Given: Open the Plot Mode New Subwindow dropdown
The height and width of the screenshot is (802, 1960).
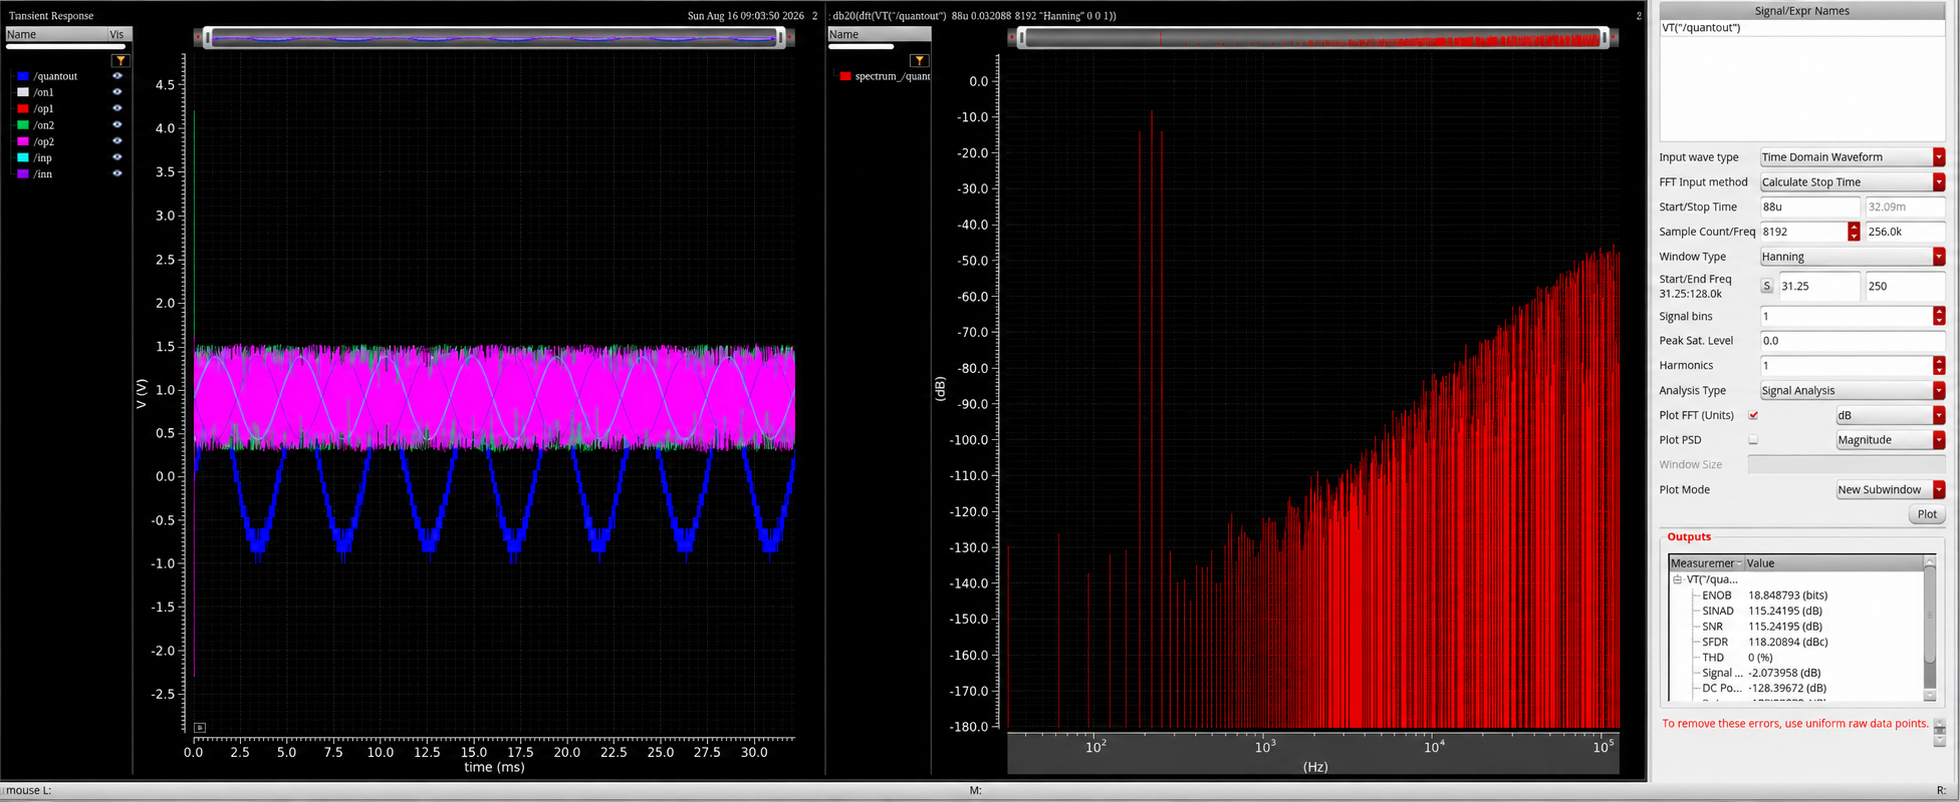Looking at the screenshot, I should pos(1890,489).
